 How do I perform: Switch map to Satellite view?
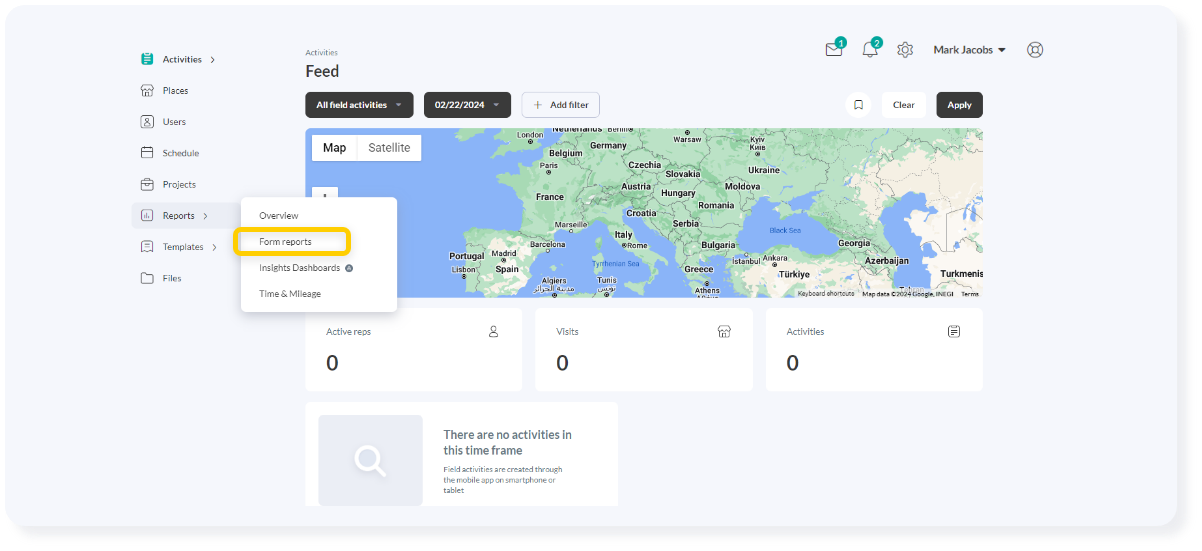point(389,148)
